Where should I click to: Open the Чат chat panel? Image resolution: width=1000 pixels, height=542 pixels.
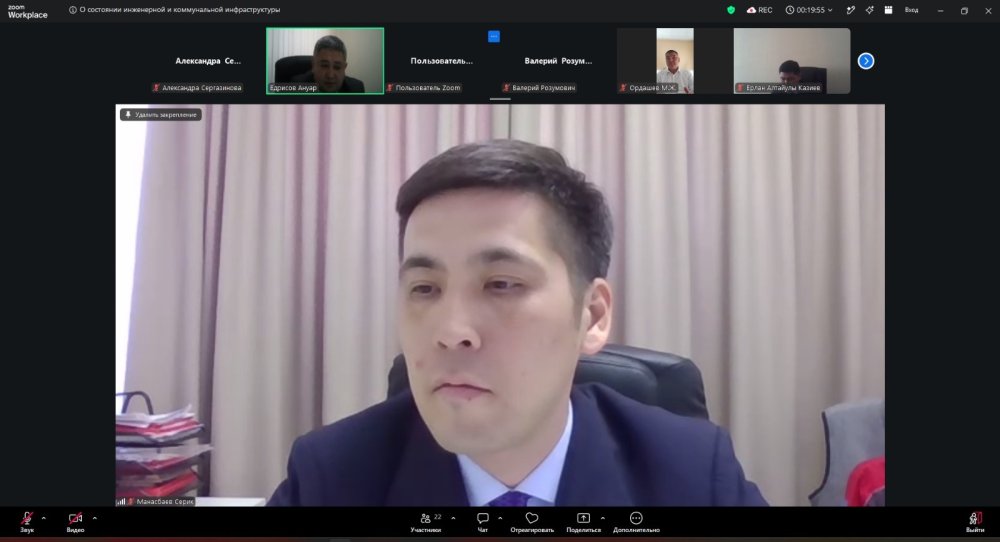click(x=483, y=522)
